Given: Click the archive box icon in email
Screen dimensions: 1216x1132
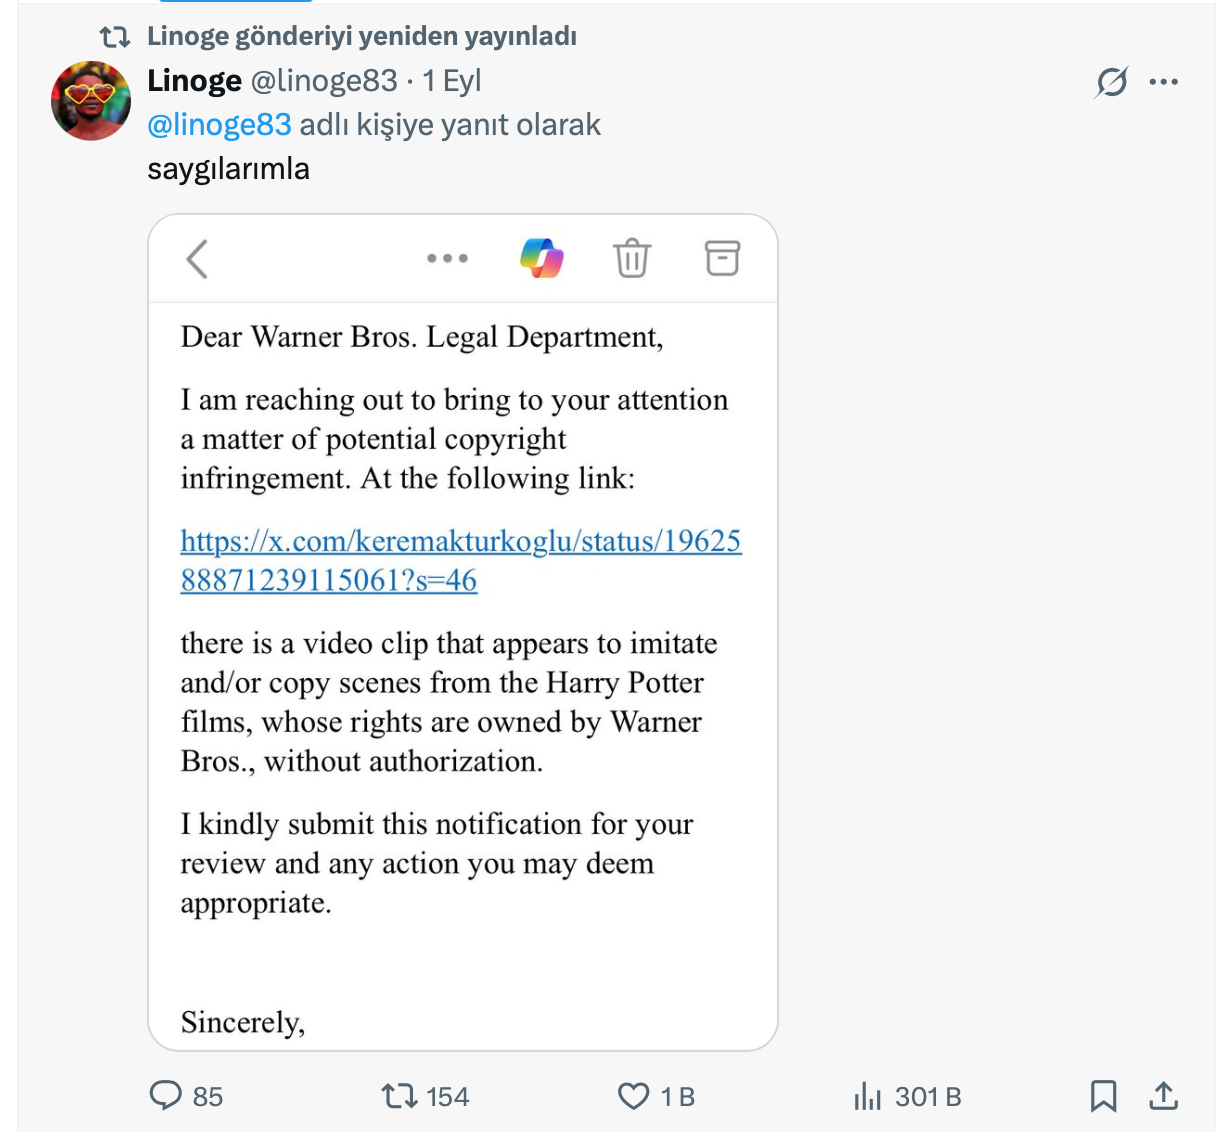Looking at the screenshot, I should [x=722, y=258].
